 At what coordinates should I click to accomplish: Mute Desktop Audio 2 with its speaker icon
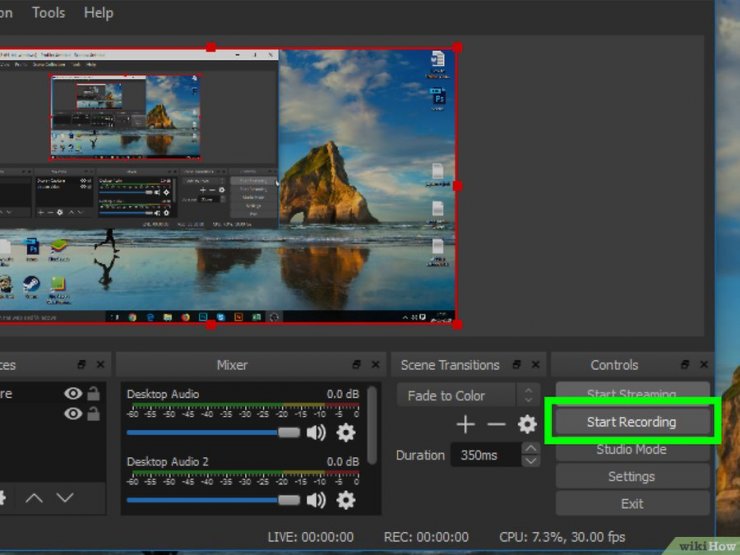316,500
